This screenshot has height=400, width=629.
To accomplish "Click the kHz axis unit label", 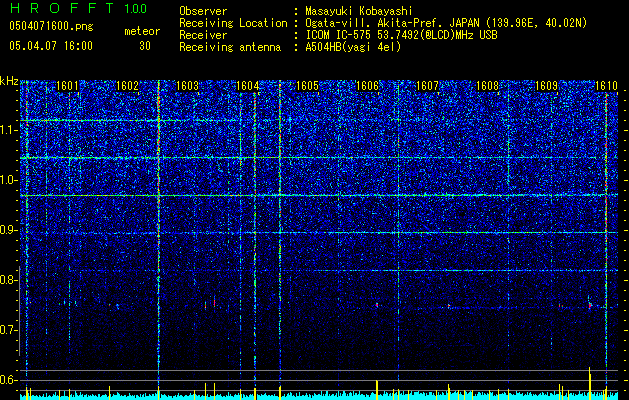I will (x=9, y=81).
